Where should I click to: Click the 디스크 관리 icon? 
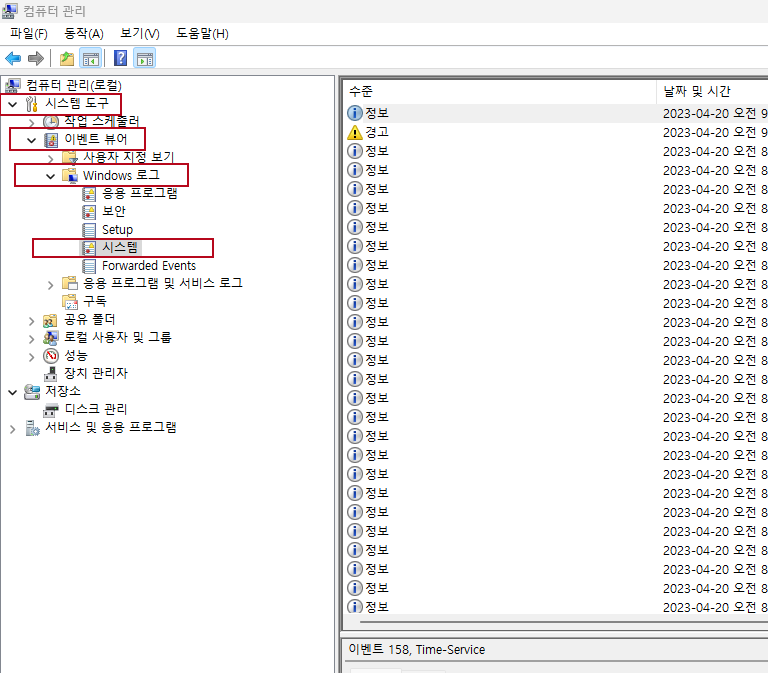click(50, 410)
